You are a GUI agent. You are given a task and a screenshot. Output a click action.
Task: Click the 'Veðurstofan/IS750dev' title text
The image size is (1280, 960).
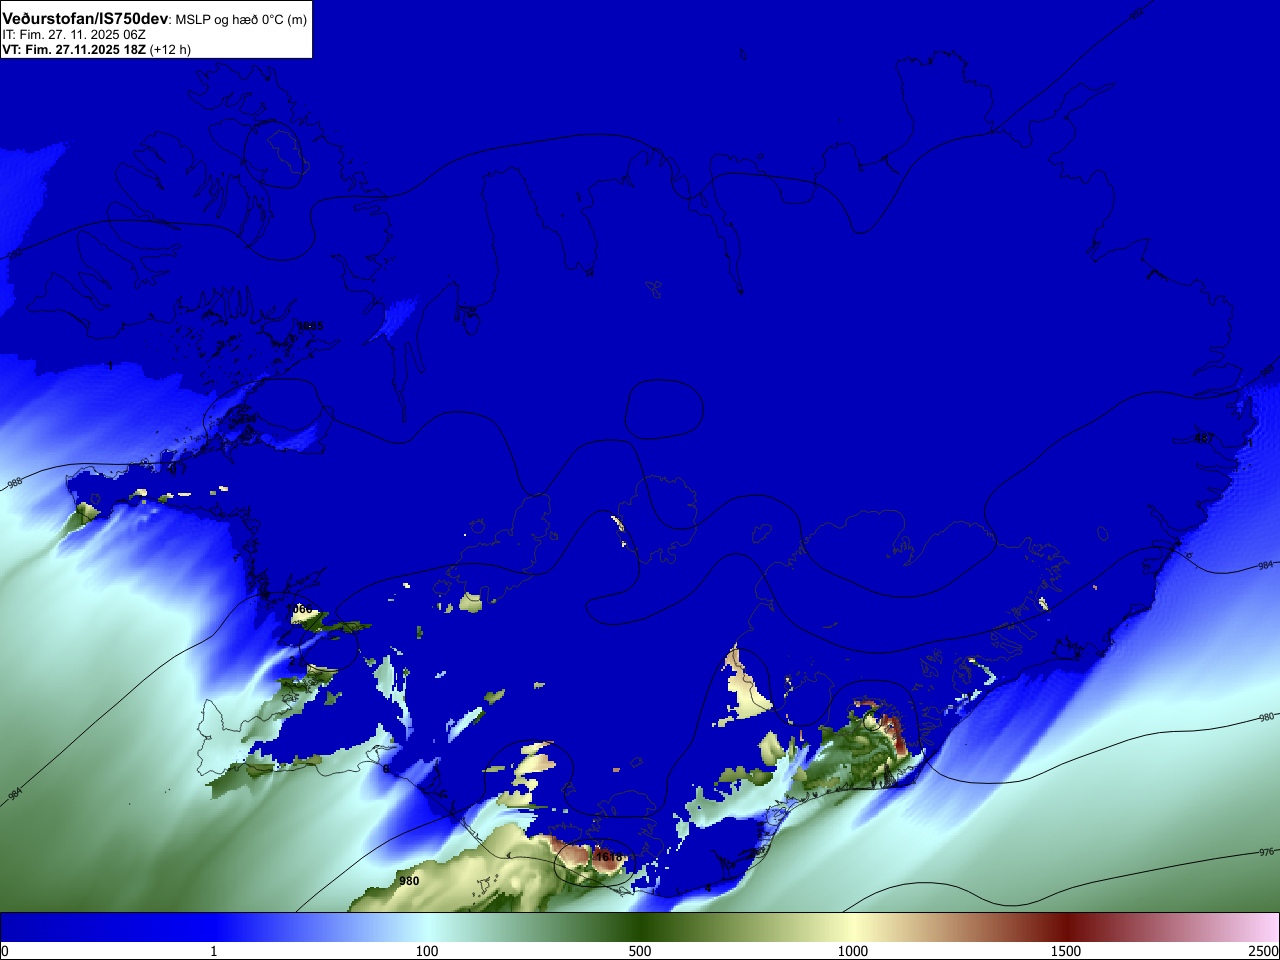pos(85,19)
